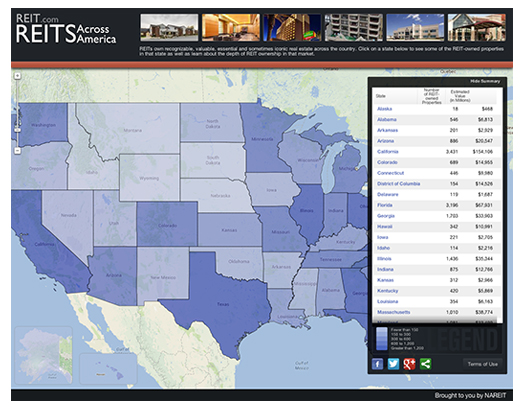Viewport: 525px width, 410px height.
Task: Click Missouri on the map
Action: coord(281,231)
